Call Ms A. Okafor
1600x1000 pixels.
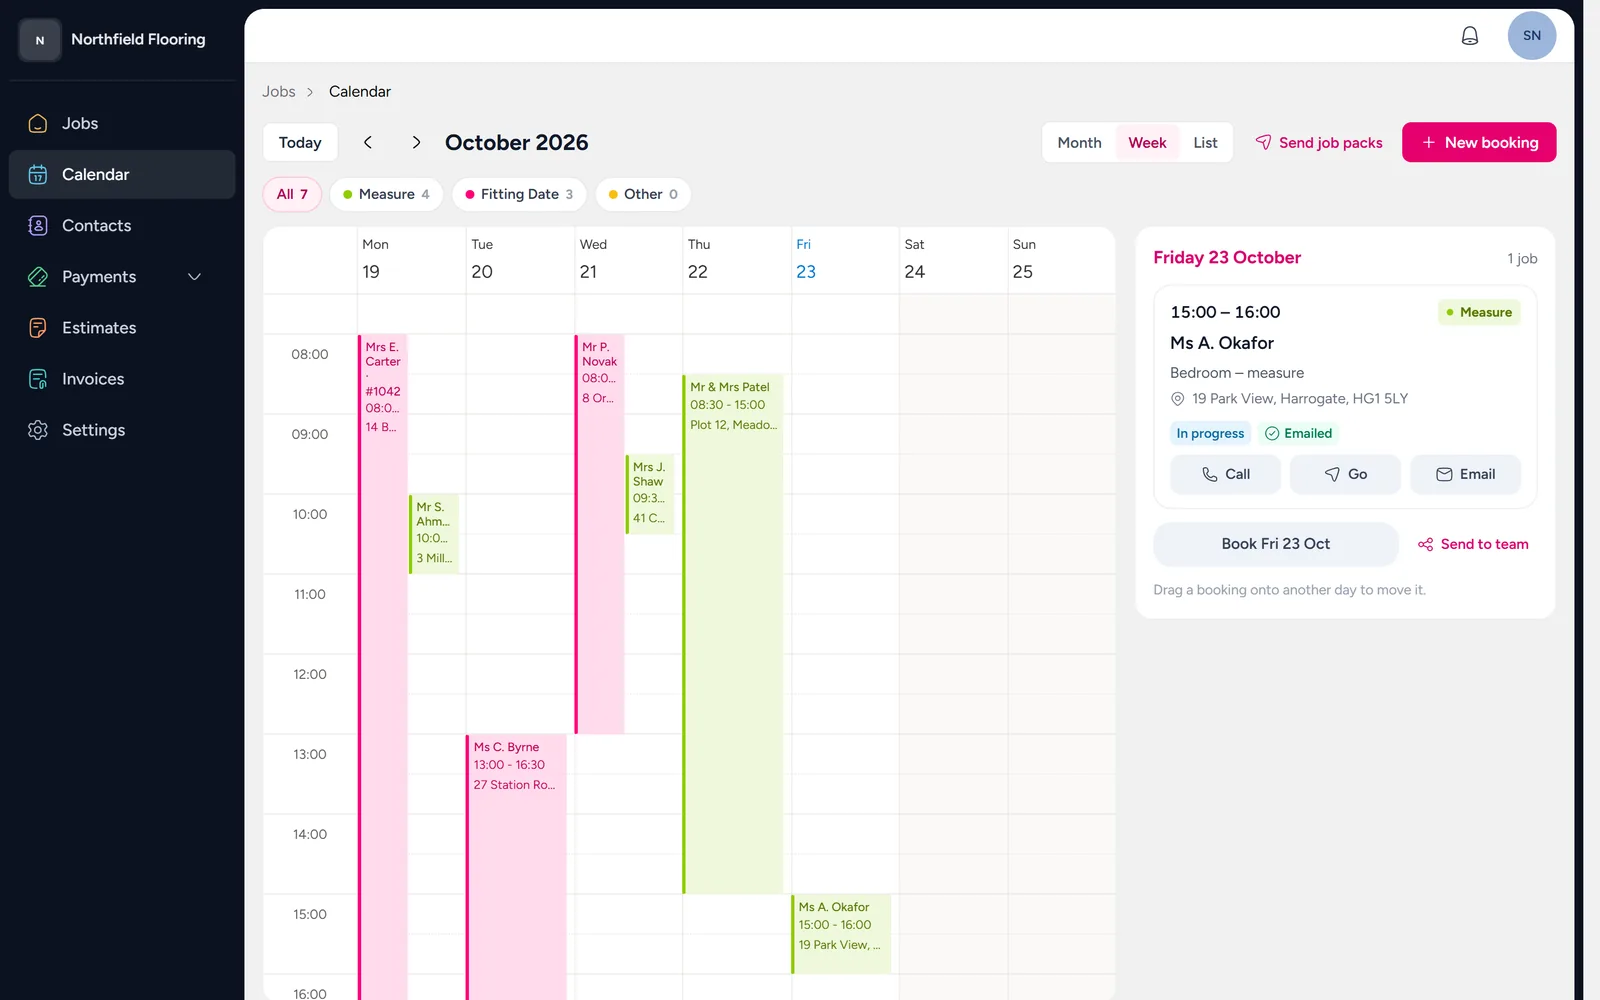click(1225, 474)
